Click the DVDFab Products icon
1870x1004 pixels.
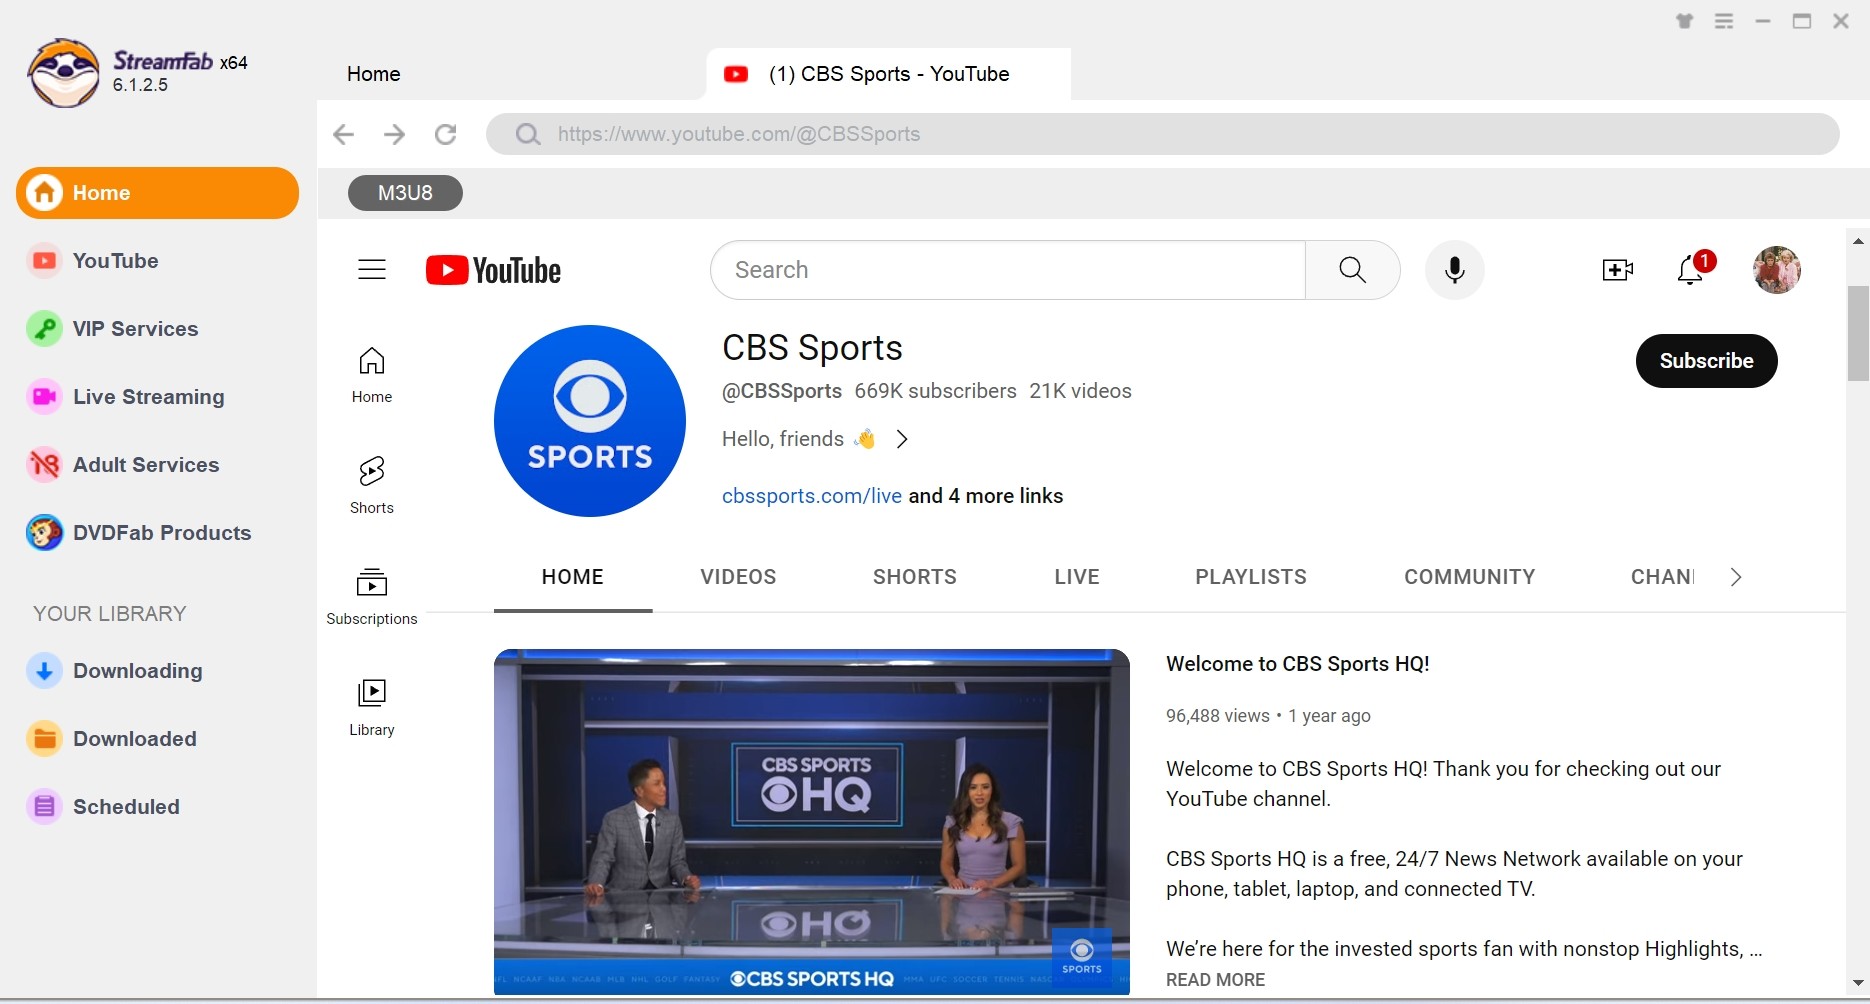tap(44, 533)
